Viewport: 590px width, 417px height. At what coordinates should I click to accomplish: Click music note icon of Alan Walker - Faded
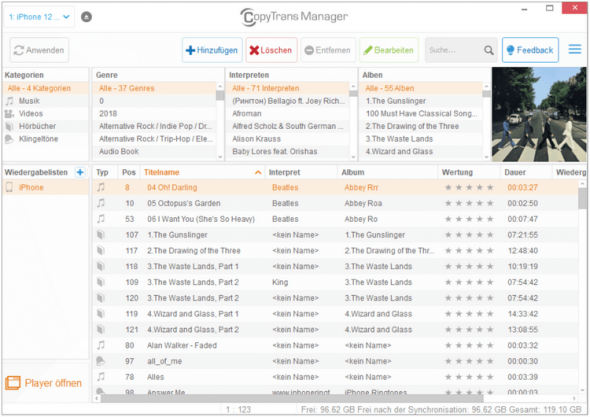click(x=101, y=345)
